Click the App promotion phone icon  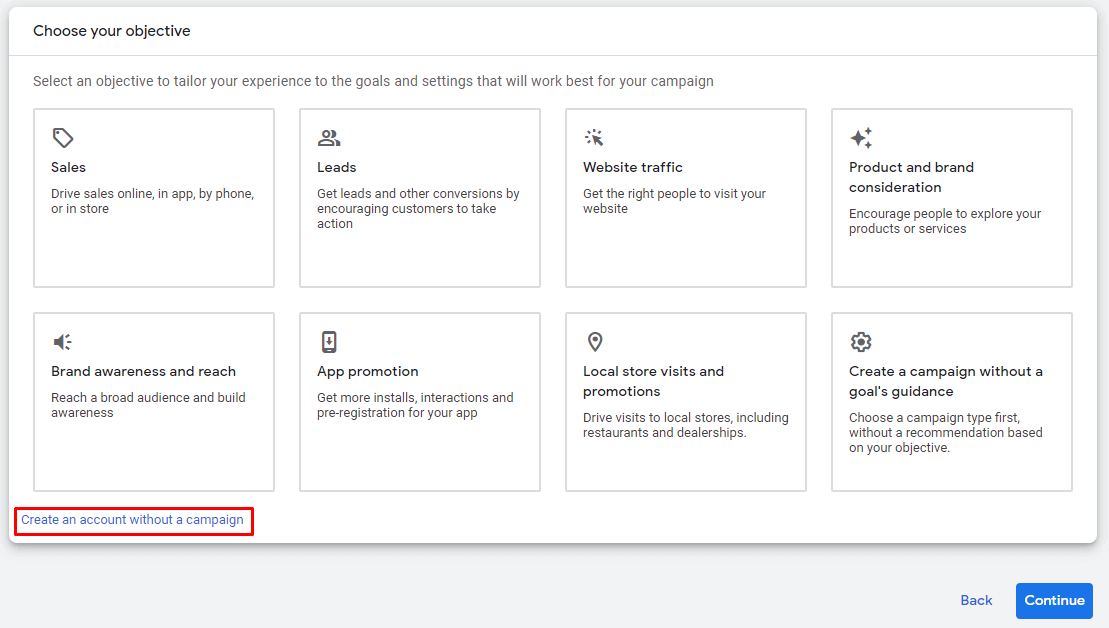pos(329,342)
